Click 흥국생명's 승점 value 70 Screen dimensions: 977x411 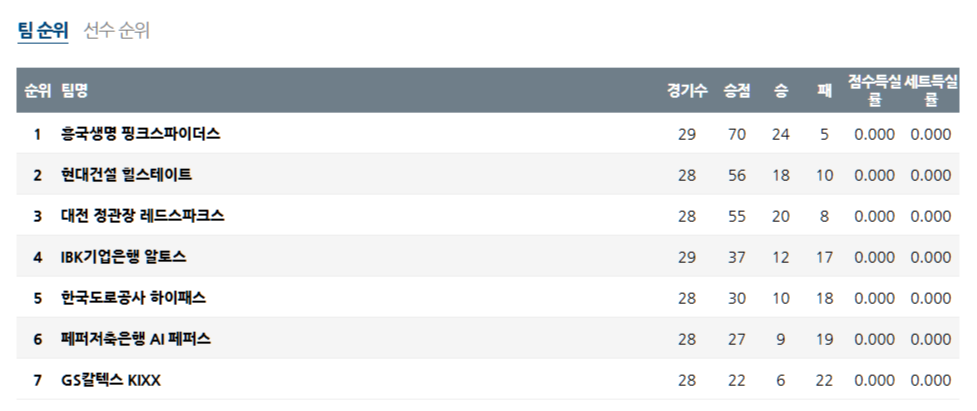(x=737, y=134)
